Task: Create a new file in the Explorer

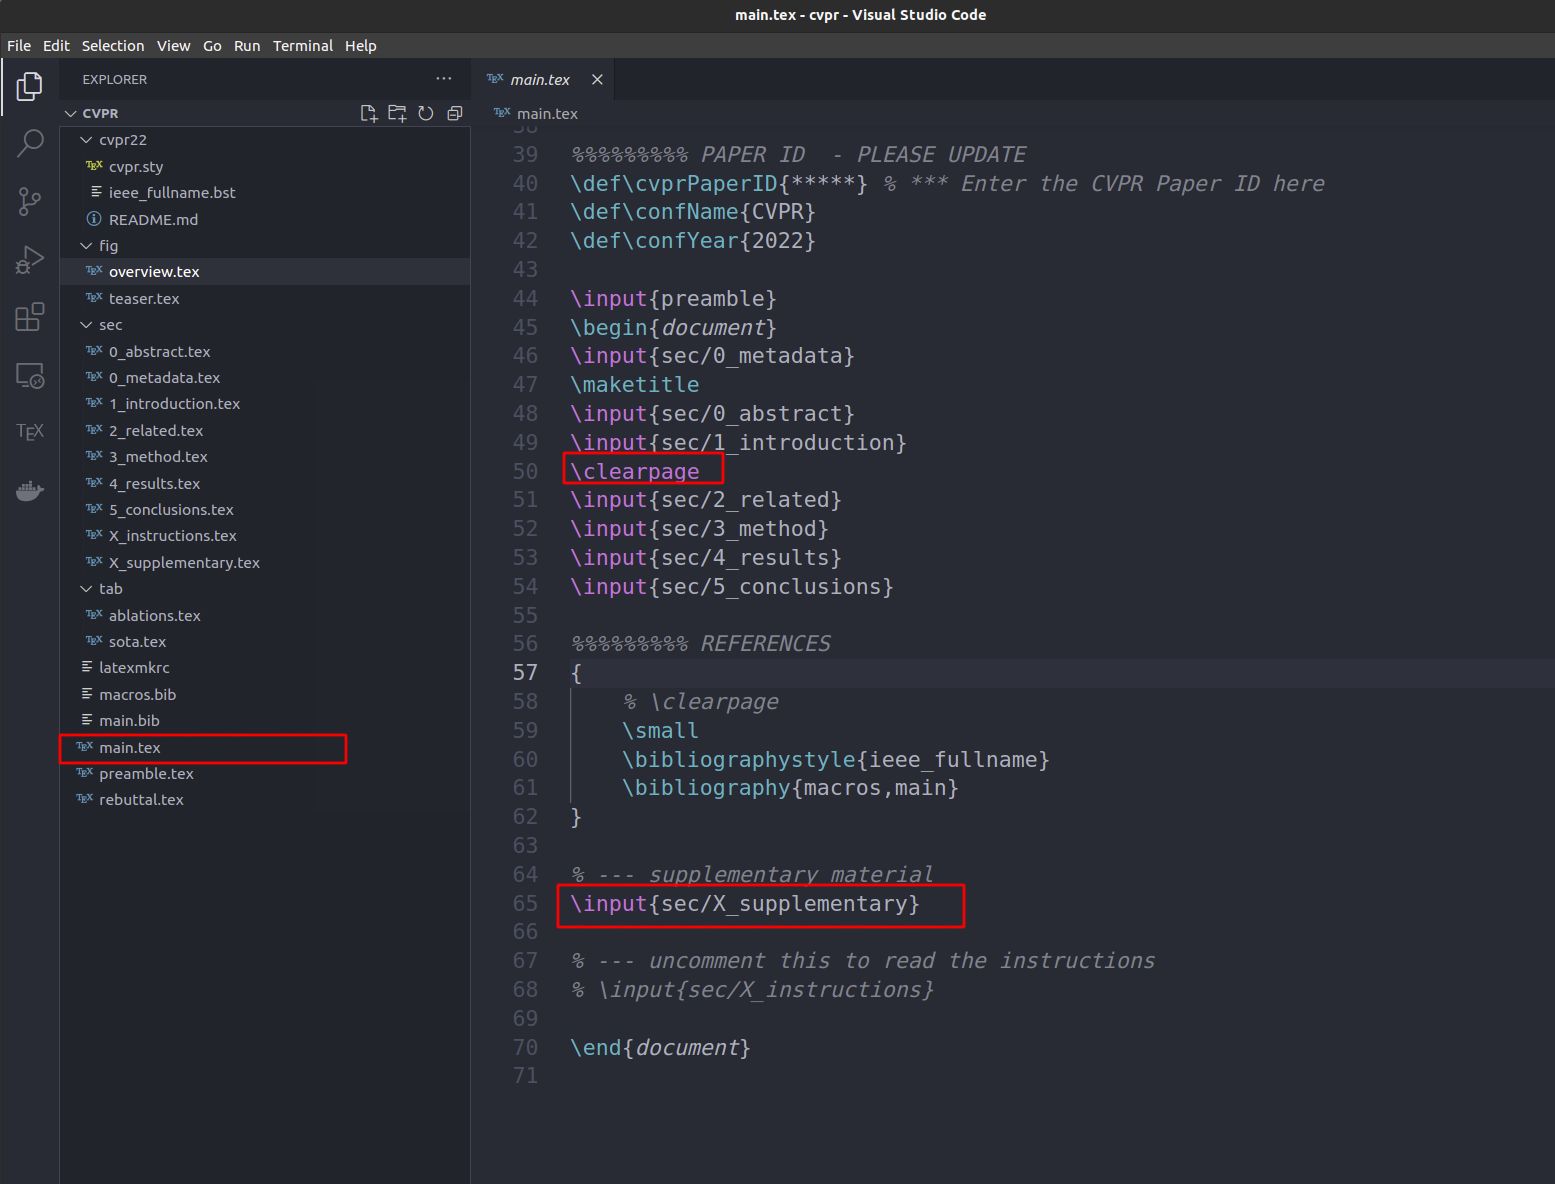Action: [x=368, y=113]
